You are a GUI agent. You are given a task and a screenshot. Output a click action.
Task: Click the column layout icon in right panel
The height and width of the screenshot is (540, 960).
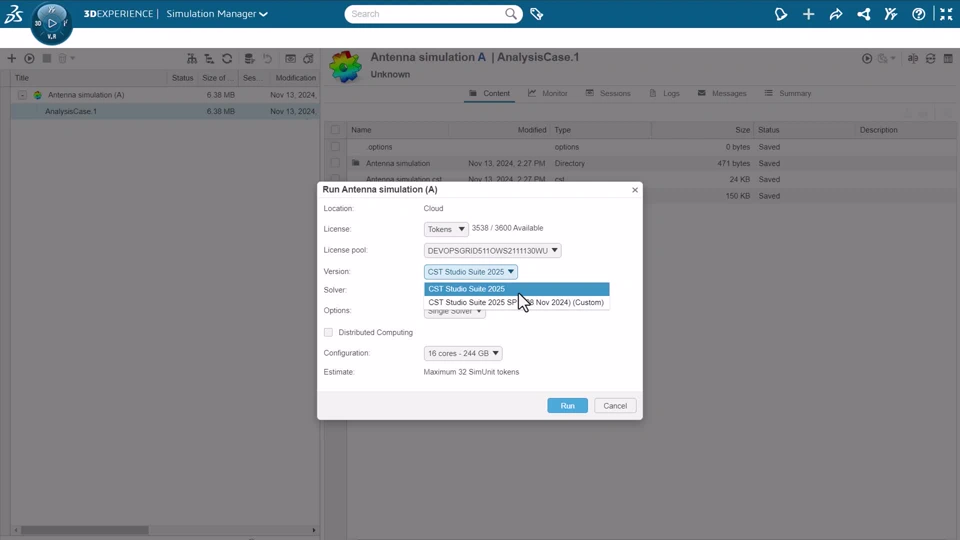[x=948, y=59]
